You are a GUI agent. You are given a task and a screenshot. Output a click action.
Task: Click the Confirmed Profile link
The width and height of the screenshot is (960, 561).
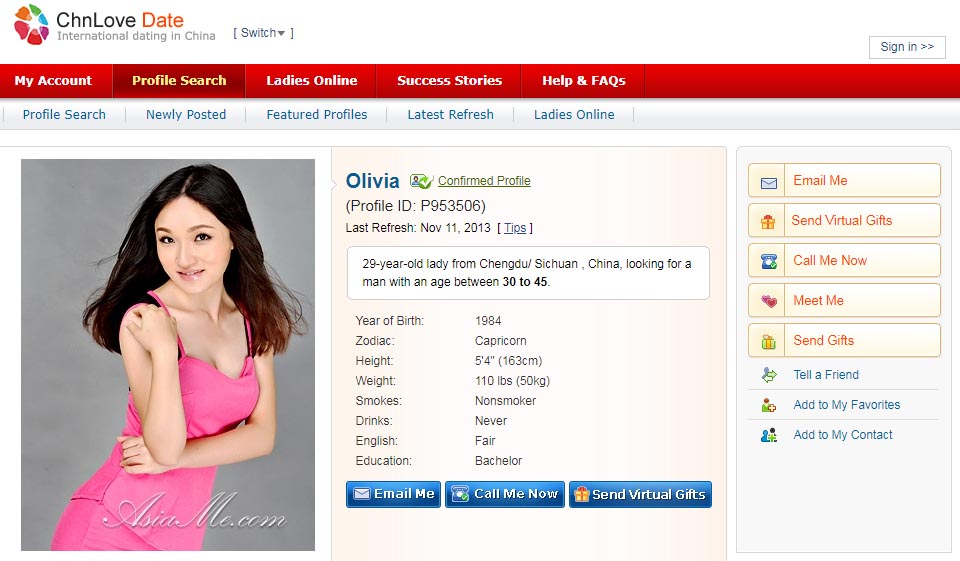tap(484, 181)
